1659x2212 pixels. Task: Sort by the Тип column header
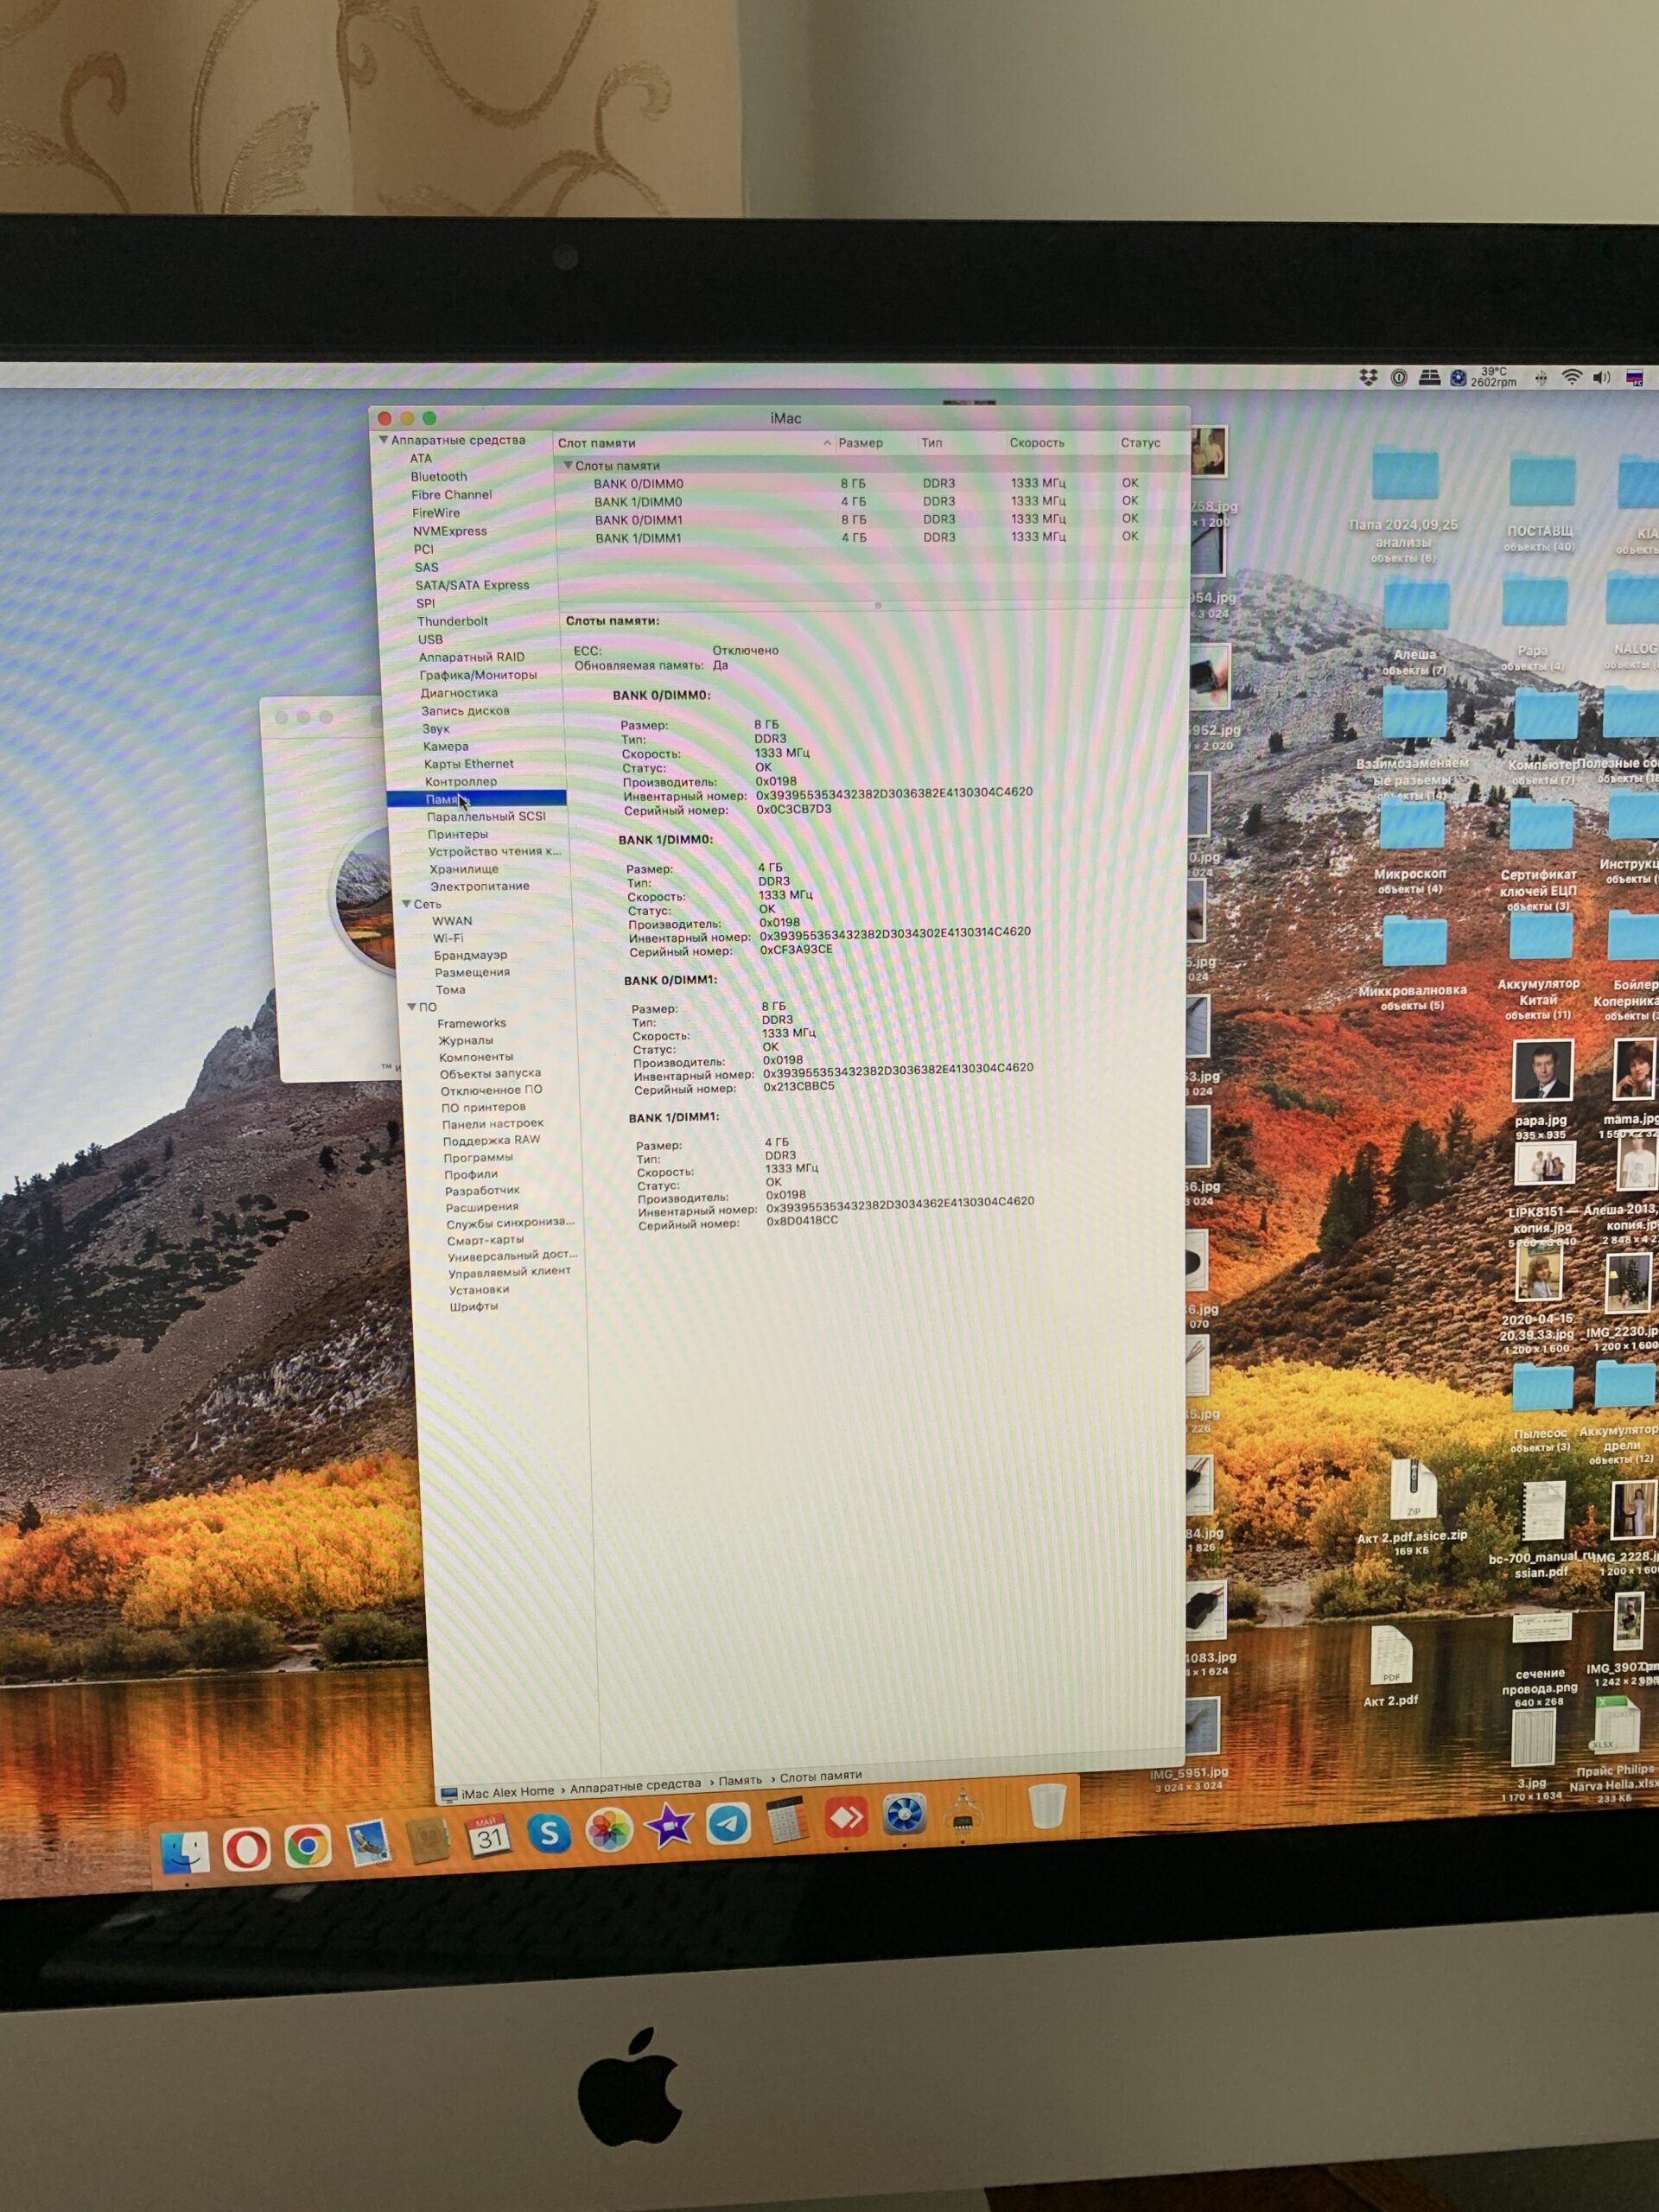931,442
